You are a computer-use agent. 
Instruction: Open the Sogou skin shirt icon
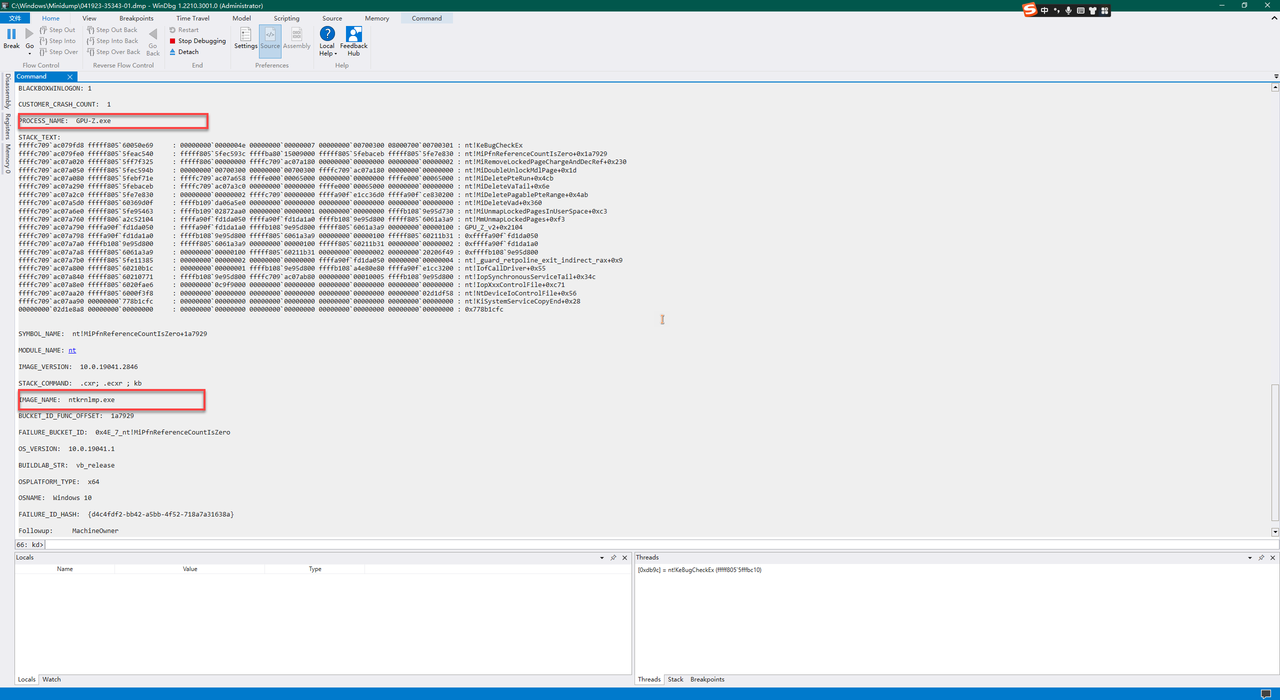pos(1092,10)
